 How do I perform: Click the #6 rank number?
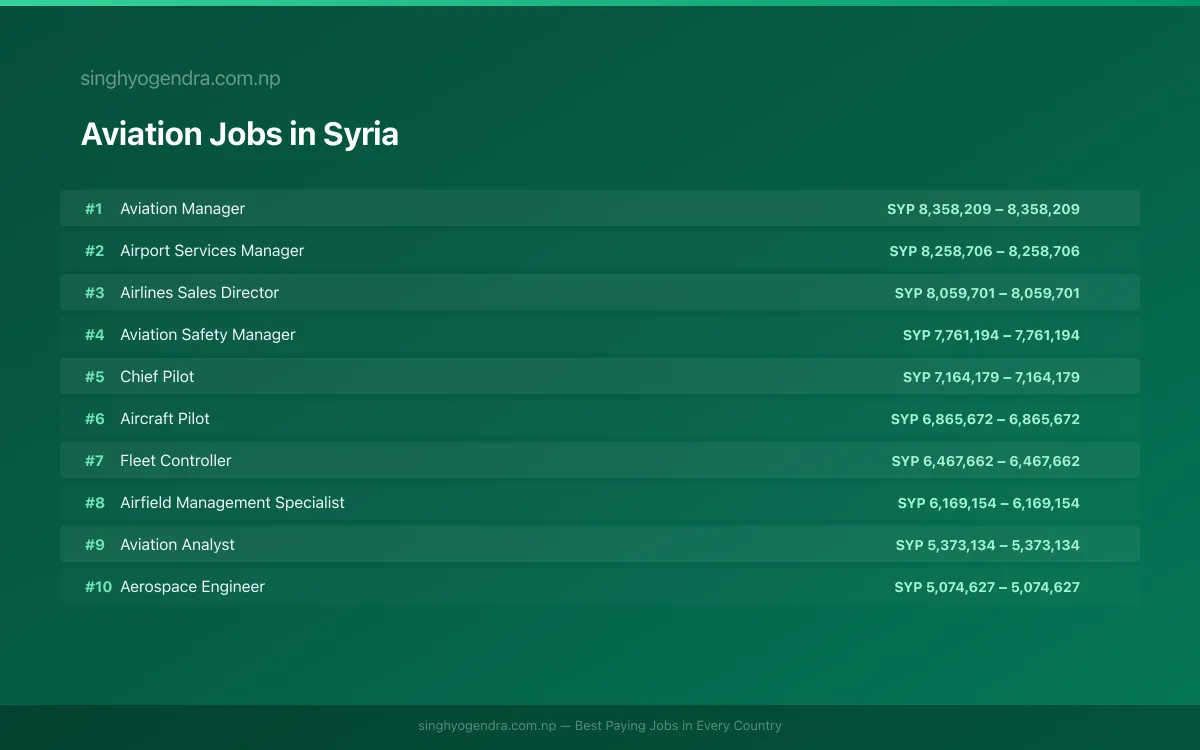[x=94, y=419]
